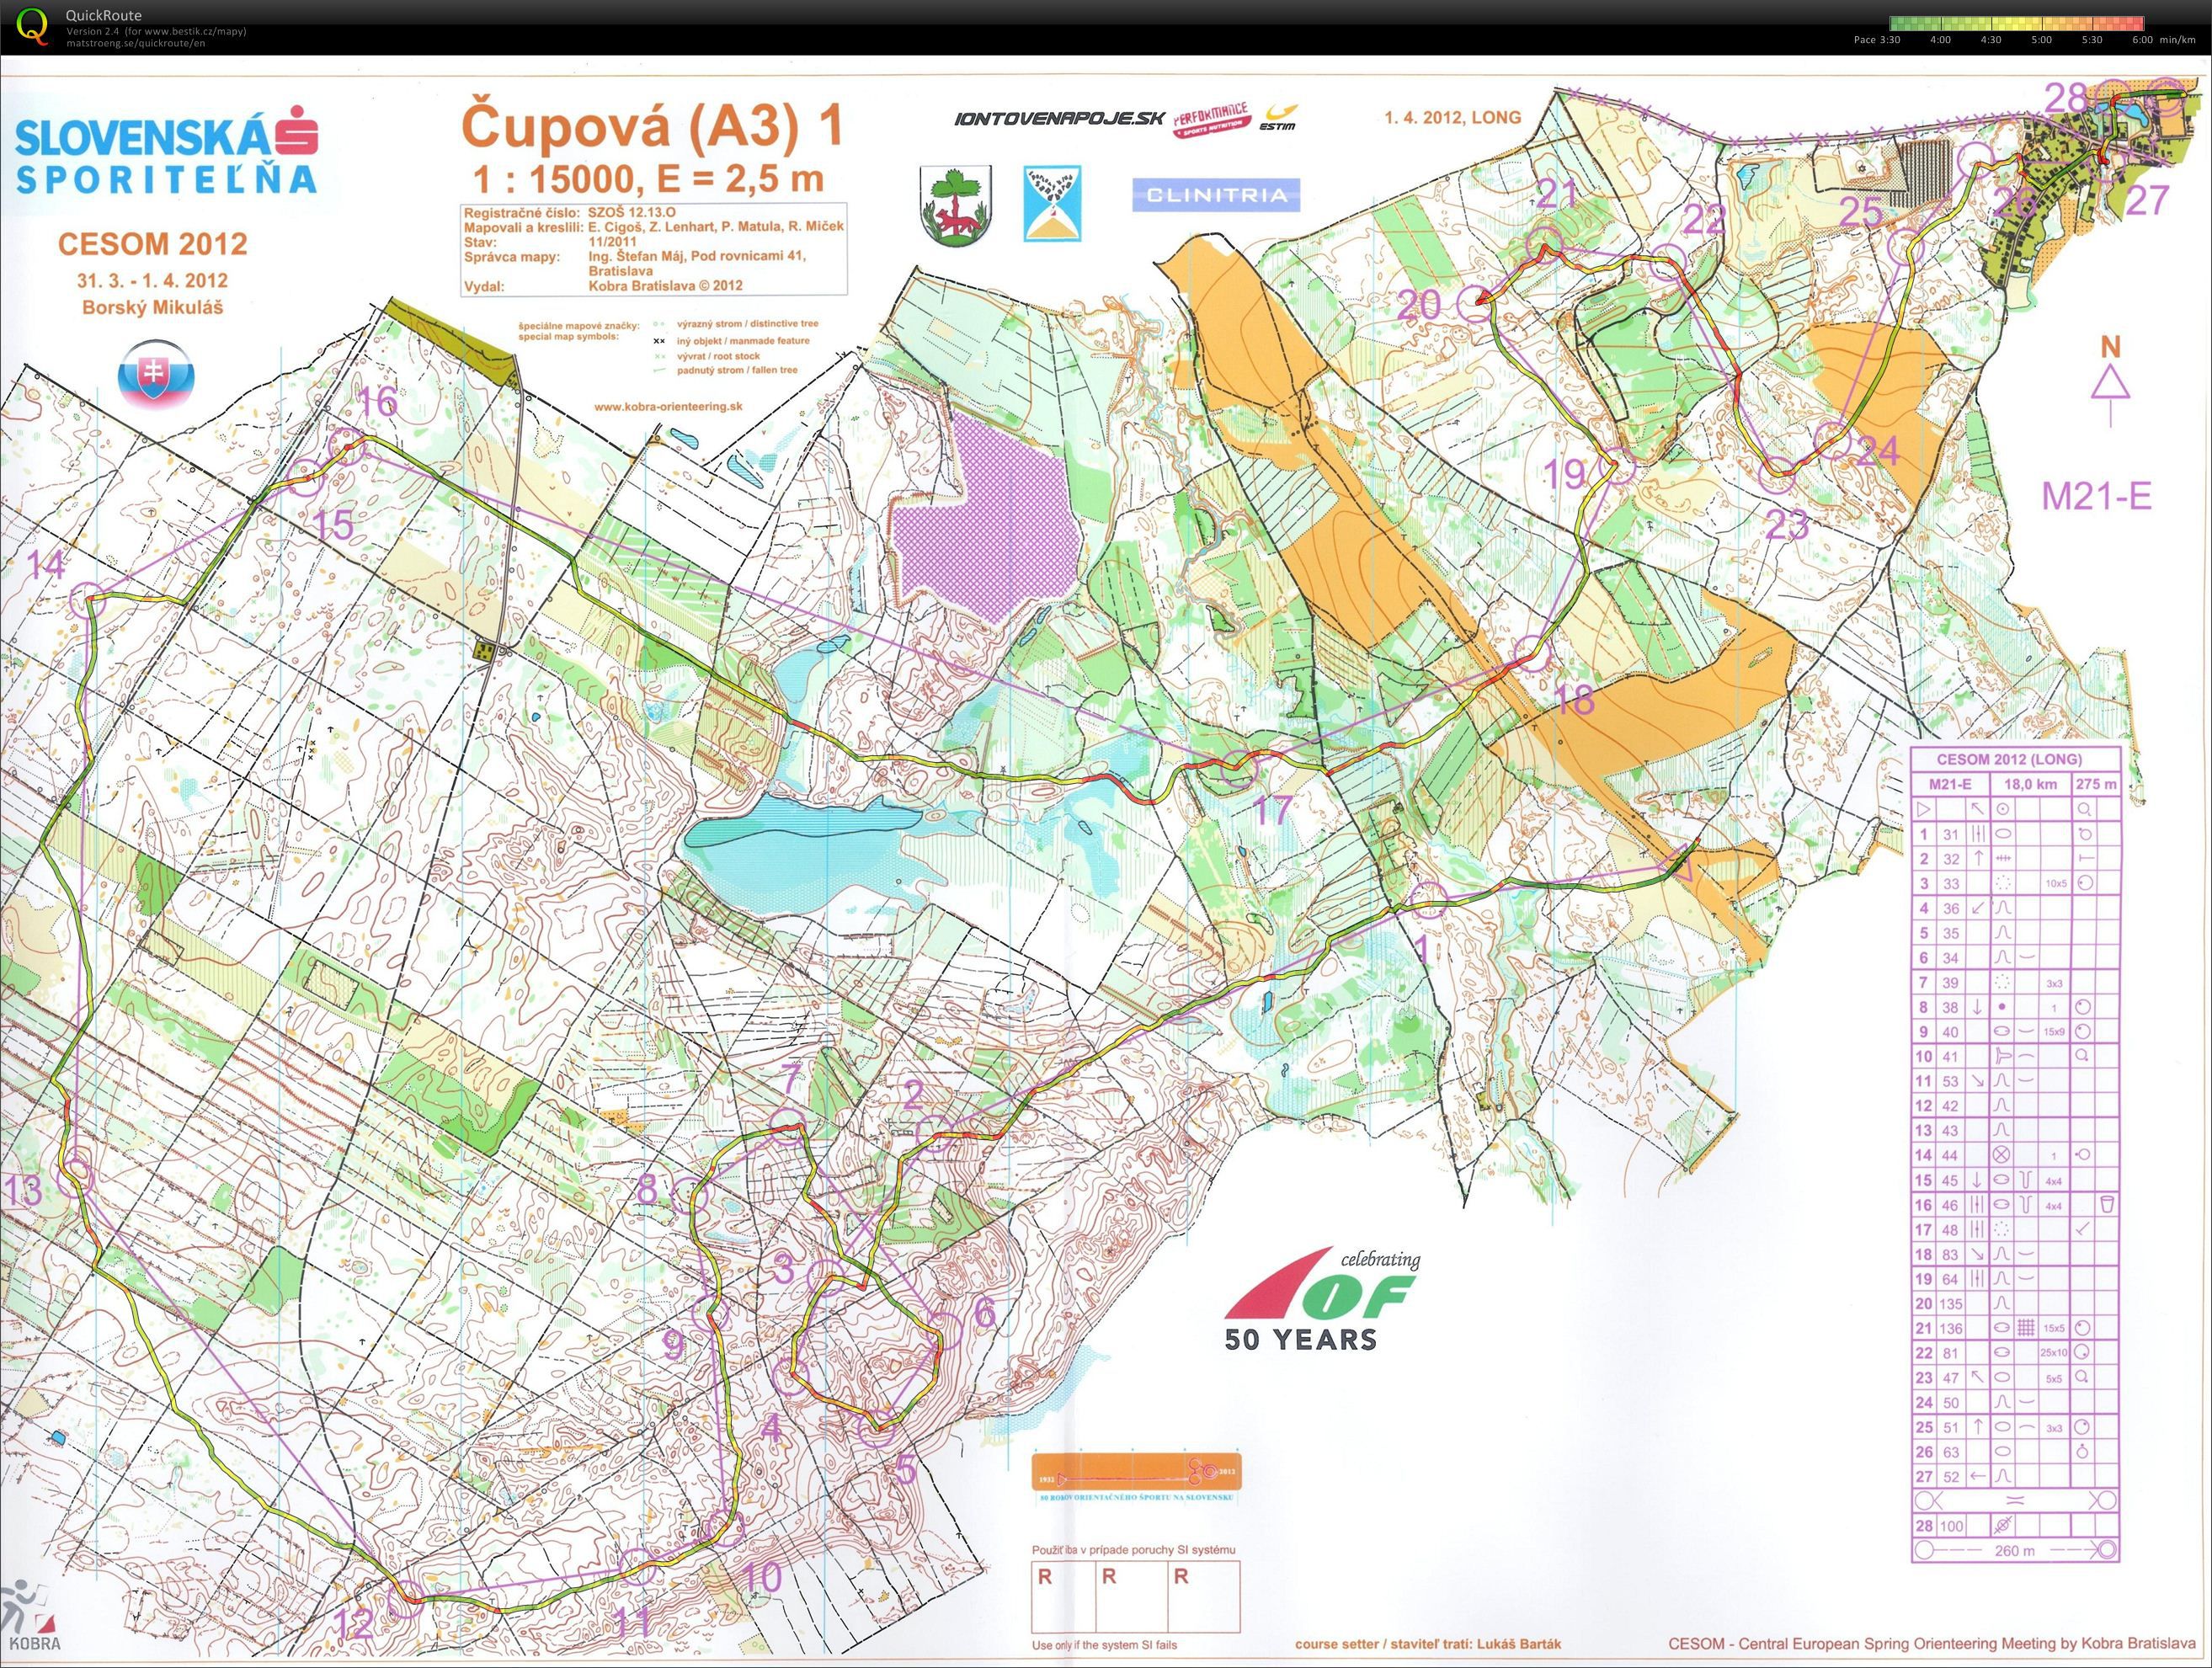The image size is (2212, 1668).
Task: Click the KOBRA logo at the bottom left
Action: point(32,1616)
